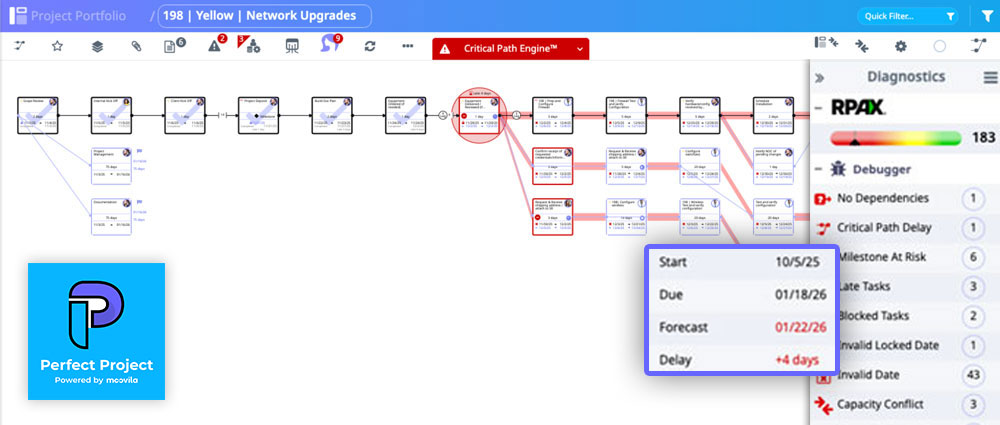1000x425 pixels.
Task: Select the Scope Review task card
Action: tap(38, 116)
